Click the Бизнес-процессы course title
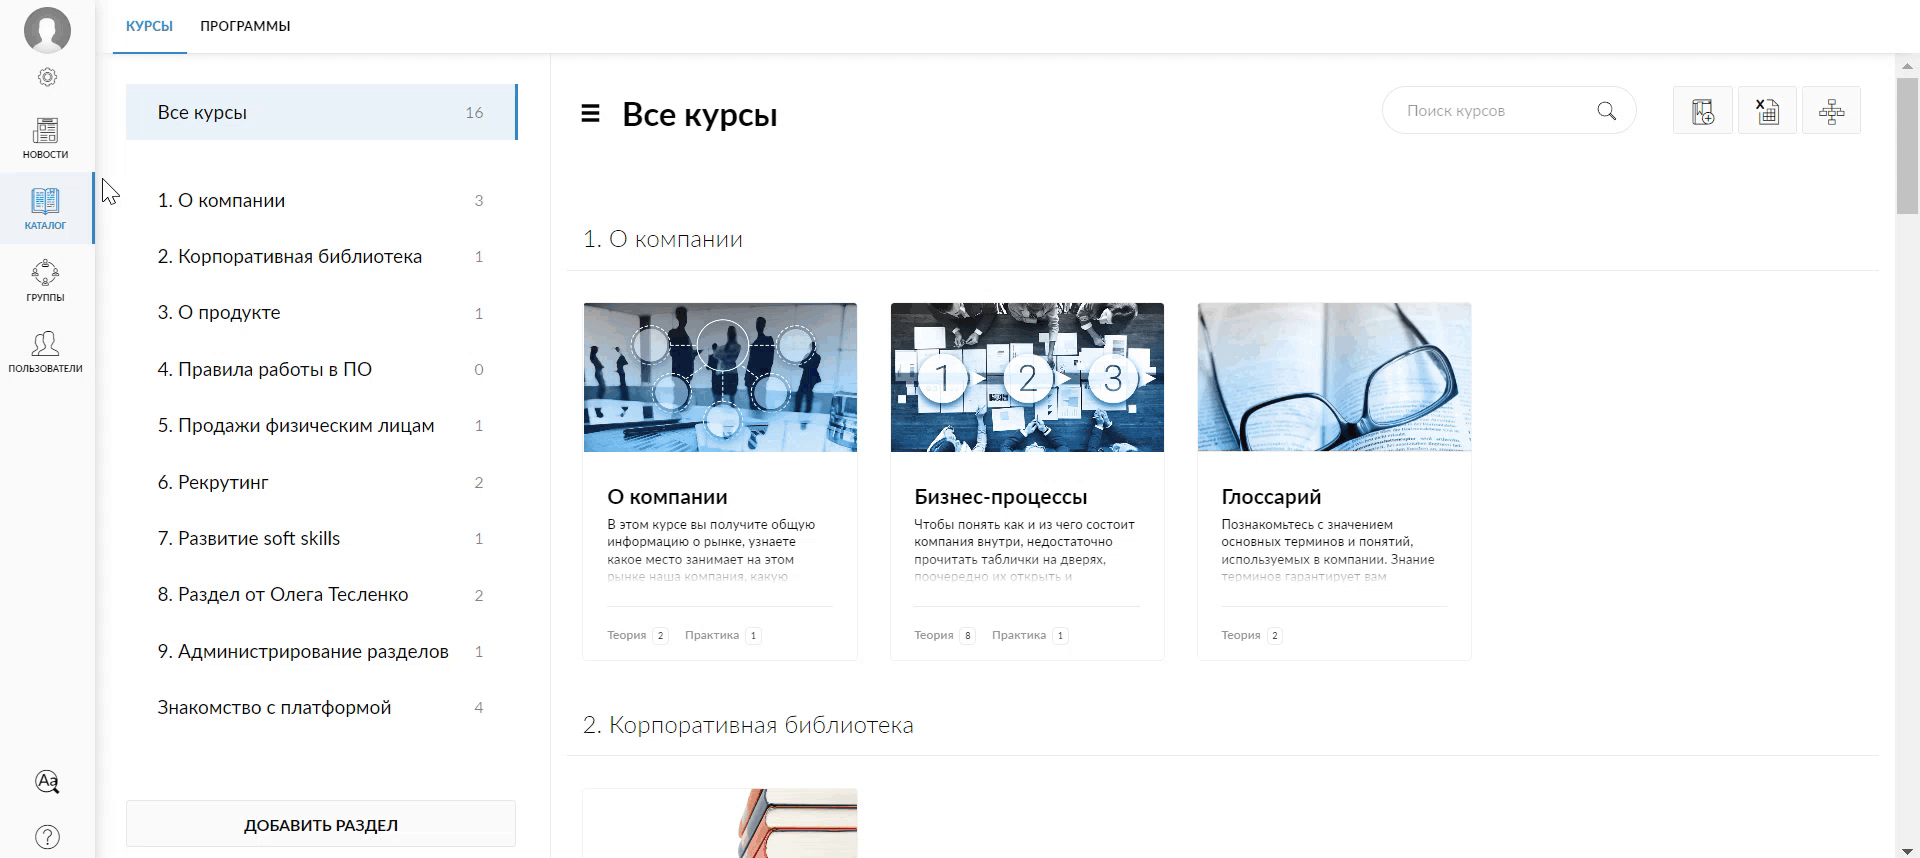 click(x=1000, y=497)
